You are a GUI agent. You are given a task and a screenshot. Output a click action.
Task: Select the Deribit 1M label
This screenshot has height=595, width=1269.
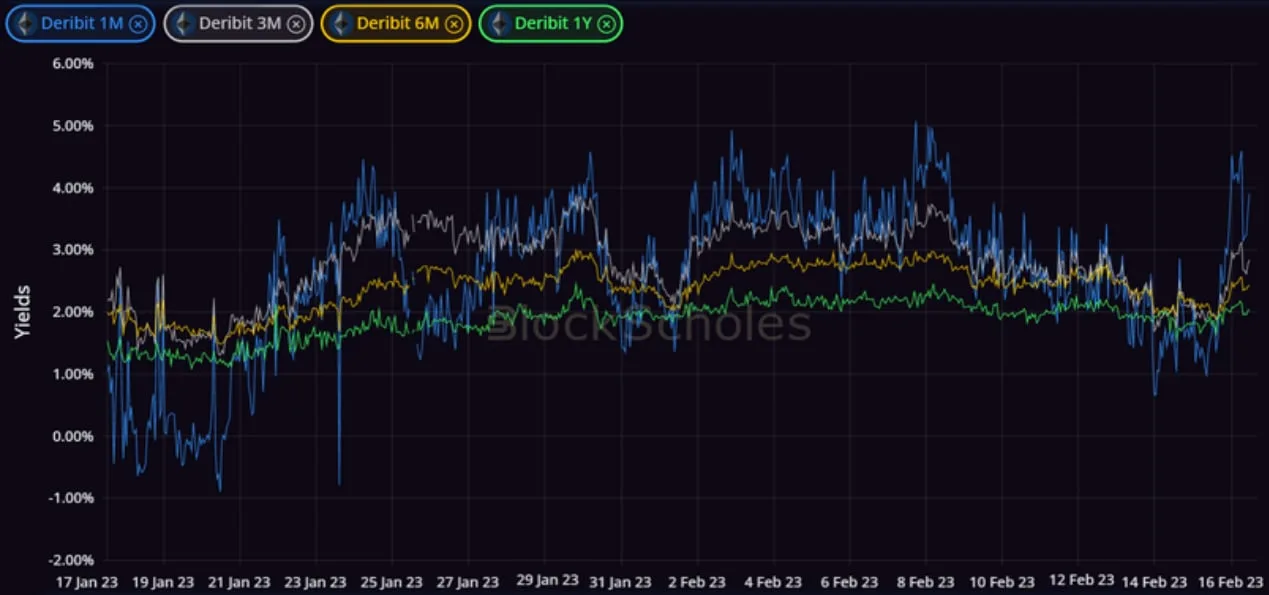(x=81, y=23)
